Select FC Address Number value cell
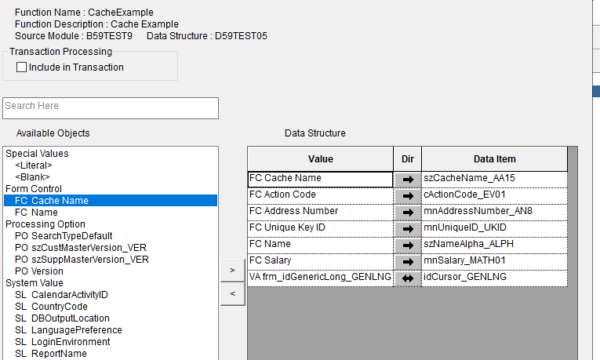600x360 pixels. pos(321,212)
